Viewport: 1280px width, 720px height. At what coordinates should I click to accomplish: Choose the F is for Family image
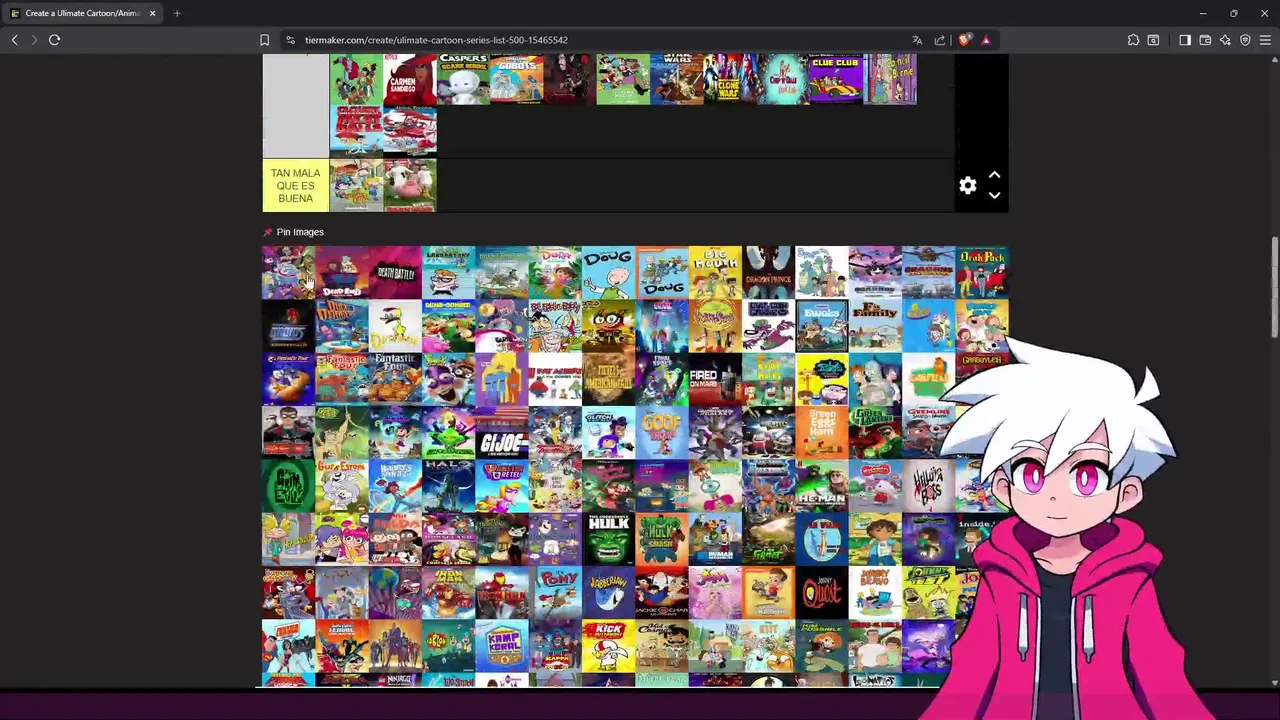tap(875, 325)
